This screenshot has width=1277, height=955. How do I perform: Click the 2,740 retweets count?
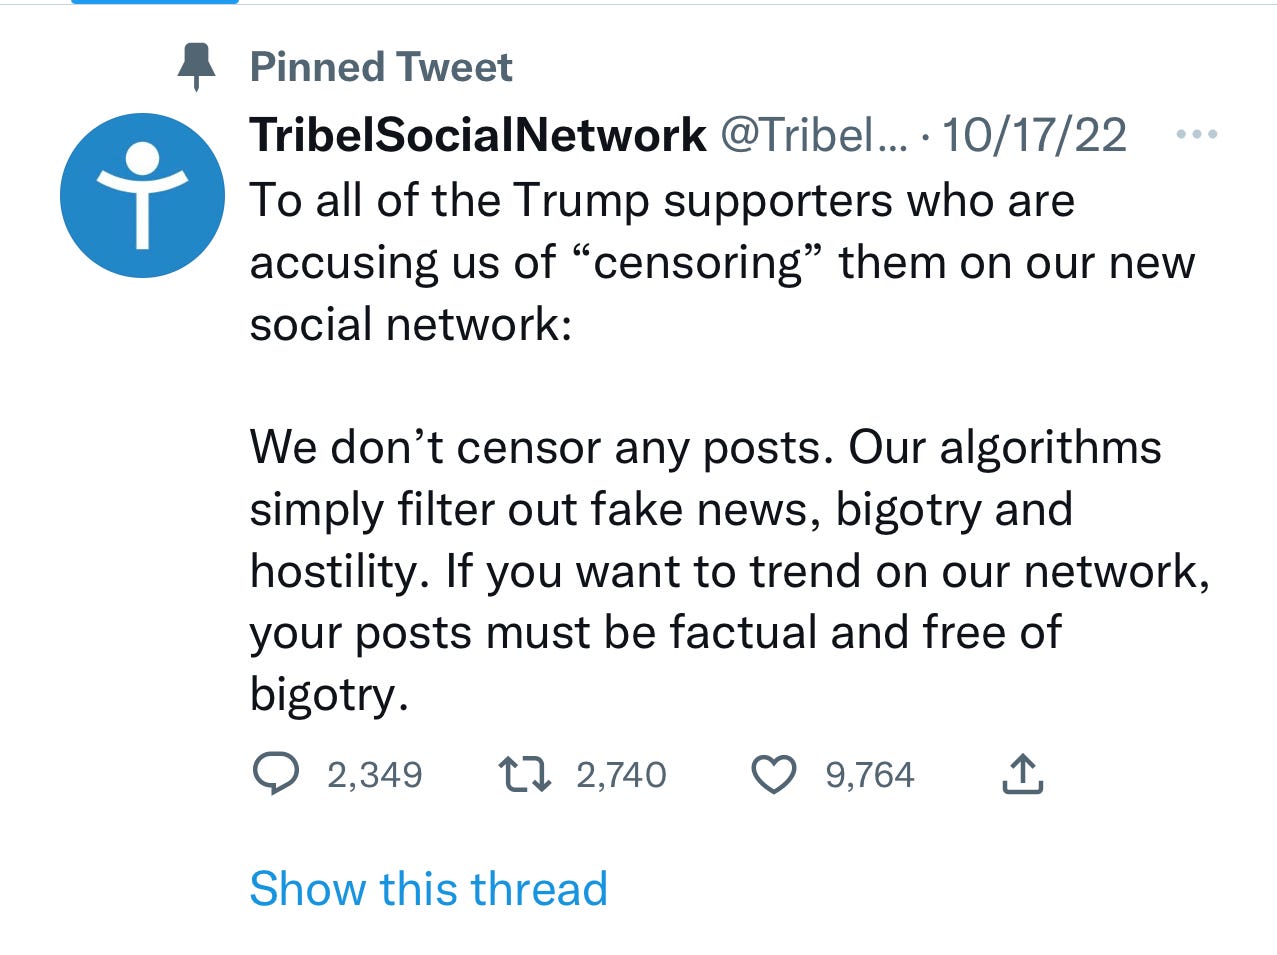[621, 775]
